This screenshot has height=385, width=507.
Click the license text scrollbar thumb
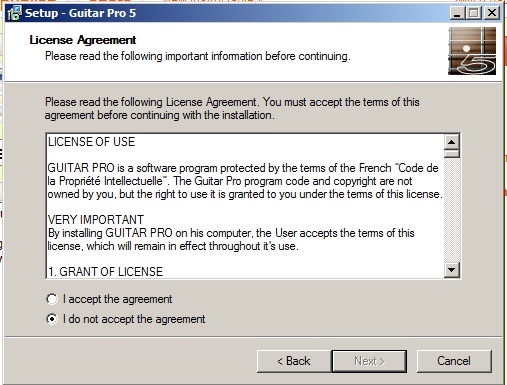(x=452, y=154)
